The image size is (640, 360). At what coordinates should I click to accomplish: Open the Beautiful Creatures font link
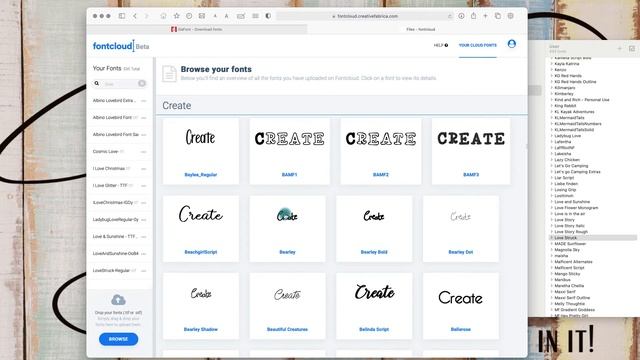pos(287,329)
